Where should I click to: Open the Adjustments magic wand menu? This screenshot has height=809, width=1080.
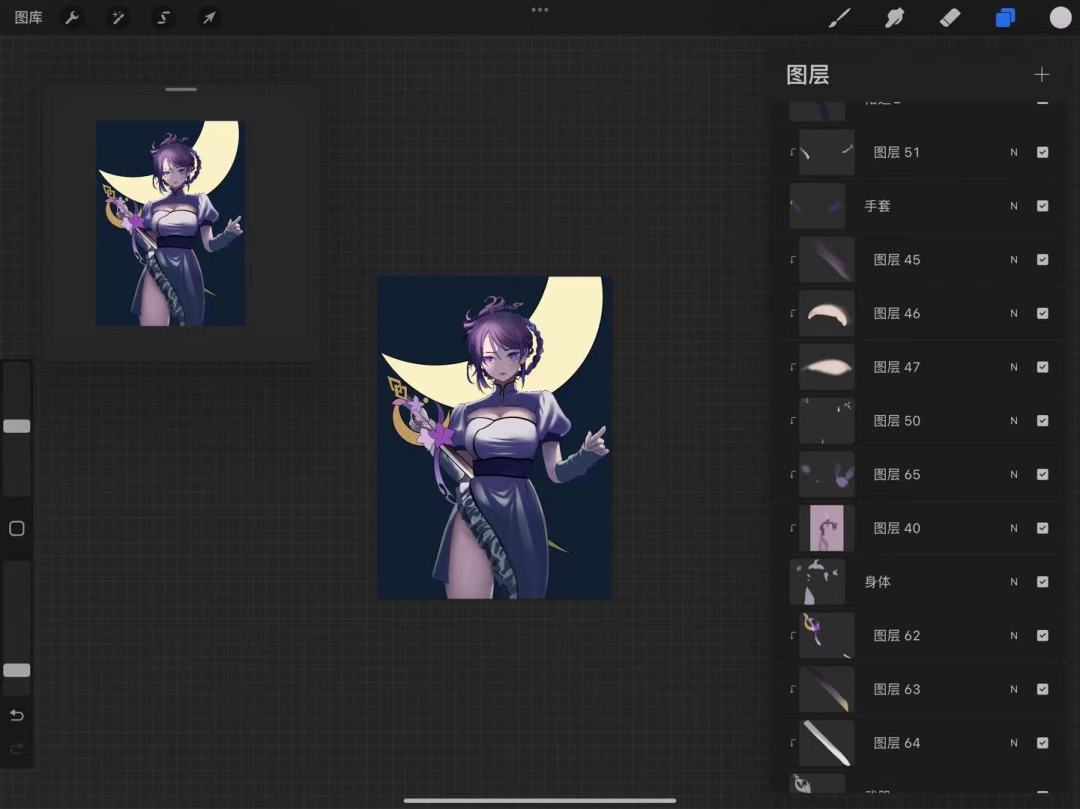coord(118,17)
